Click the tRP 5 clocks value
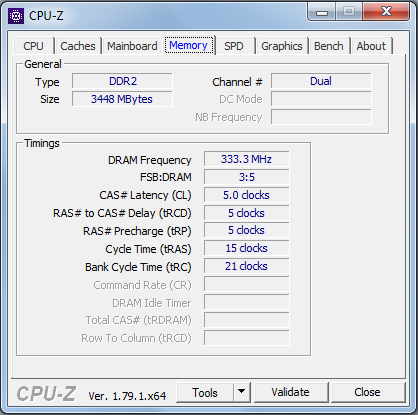The width and height of the screenshot is (418, 415). [246, 230]
